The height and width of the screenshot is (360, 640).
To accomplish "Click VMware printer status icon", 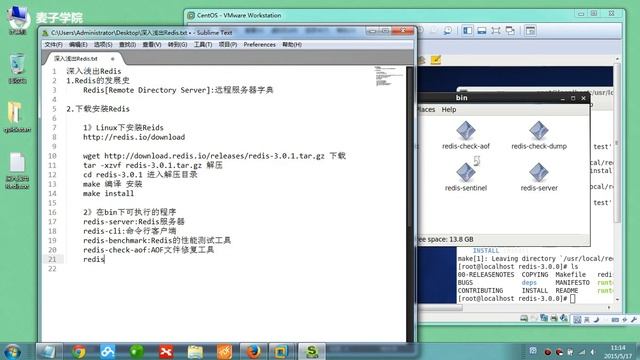I will point(554,318).
